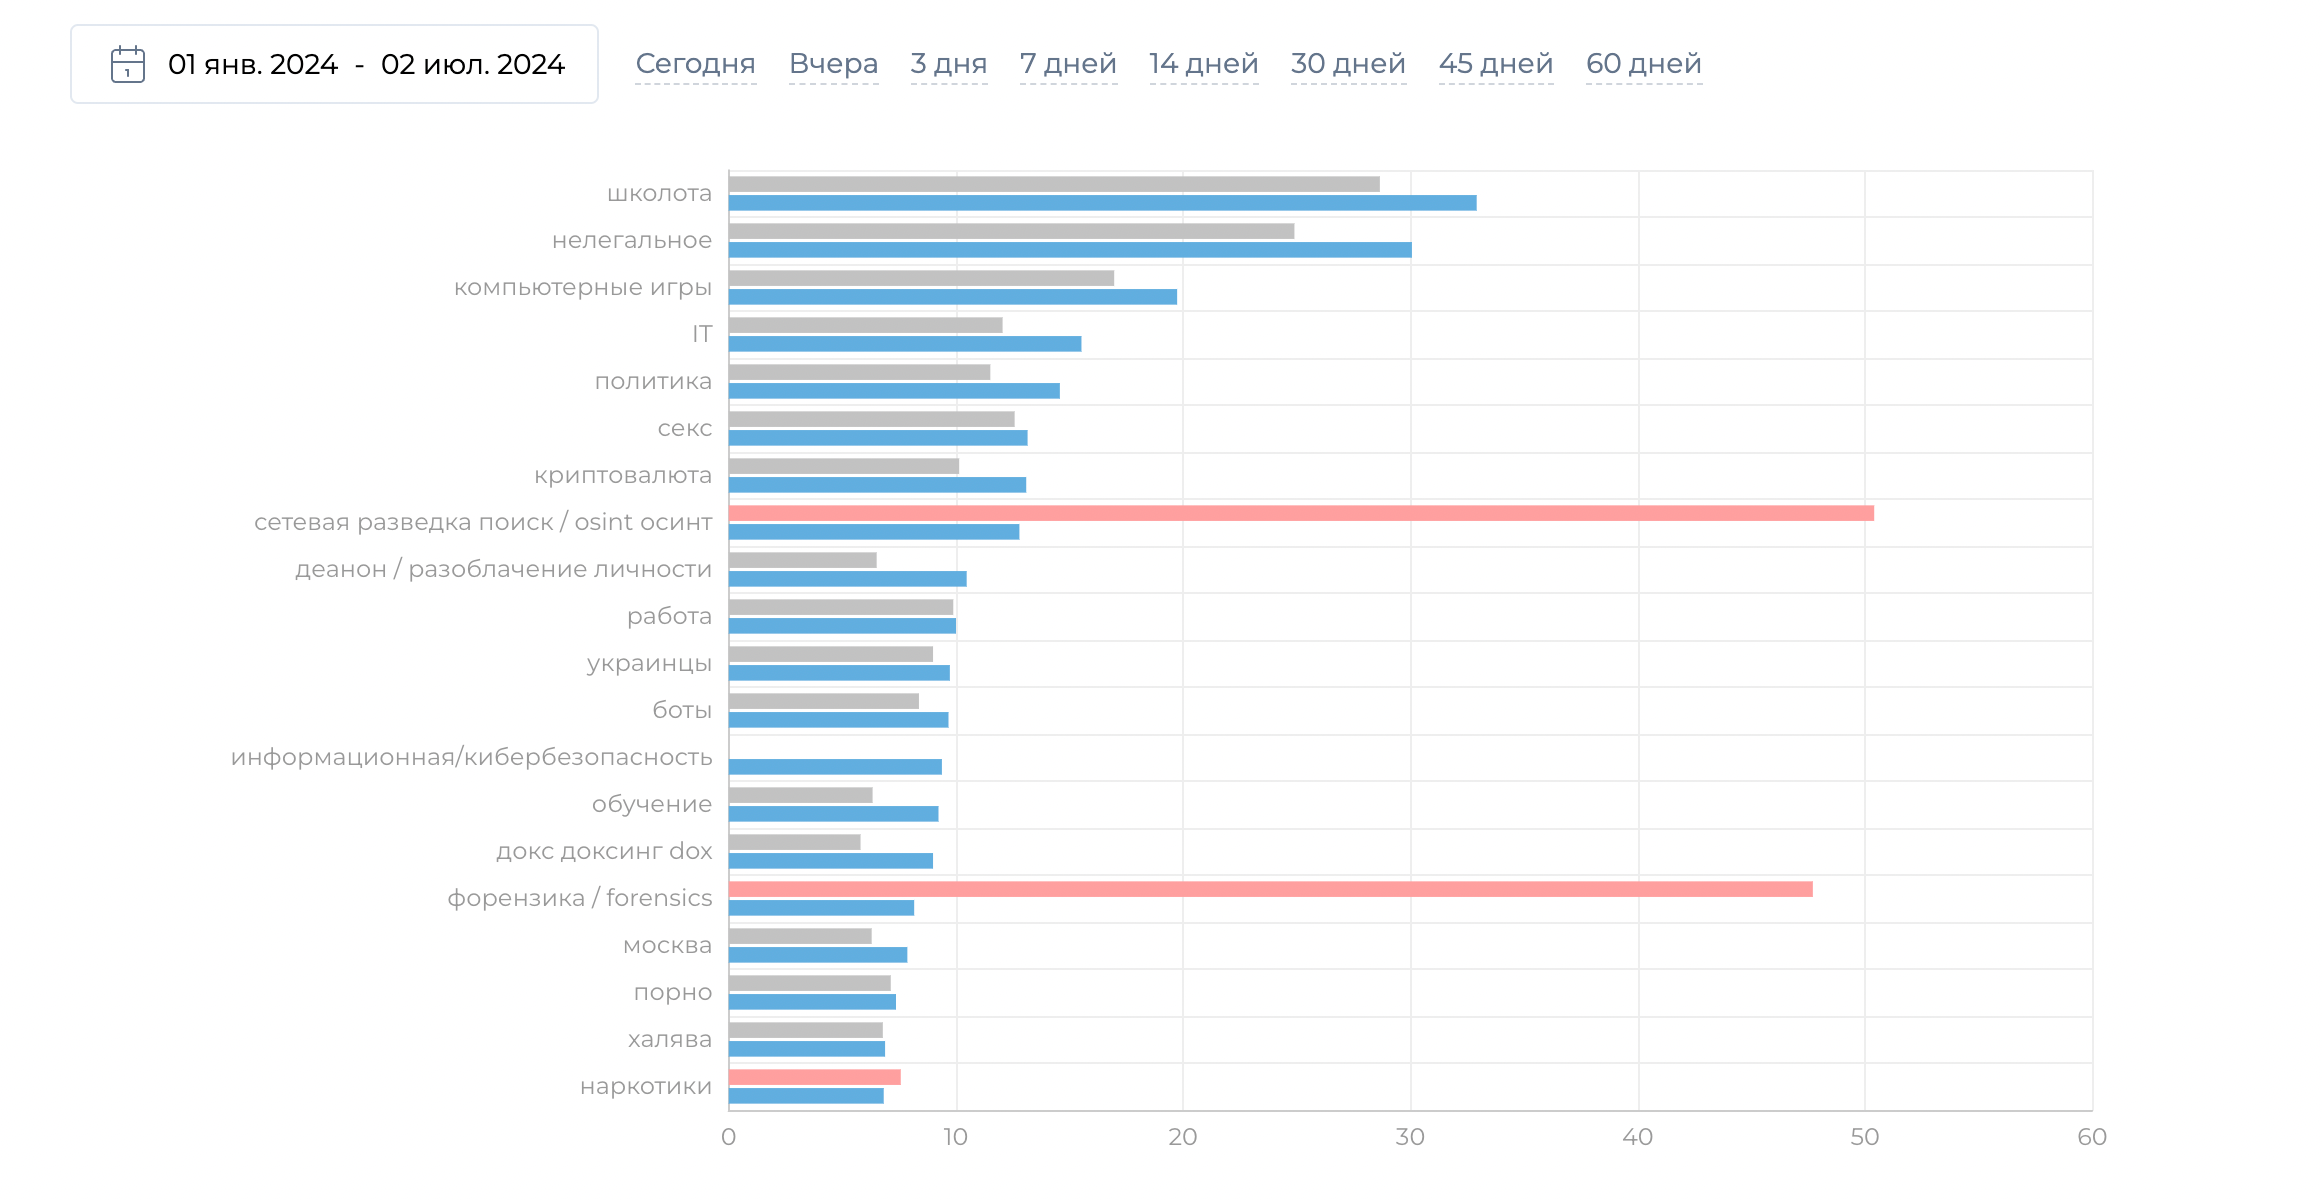Click the label форензика / forensics
This screenshot has height=1200, width=2322.
tap(580, 898)
